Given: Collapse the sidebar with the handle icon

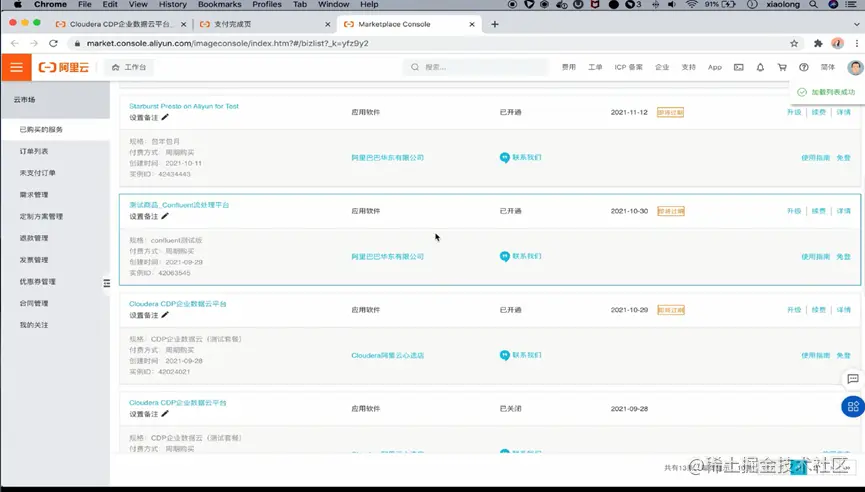Looking at the screenshot, I should [106, 283].
